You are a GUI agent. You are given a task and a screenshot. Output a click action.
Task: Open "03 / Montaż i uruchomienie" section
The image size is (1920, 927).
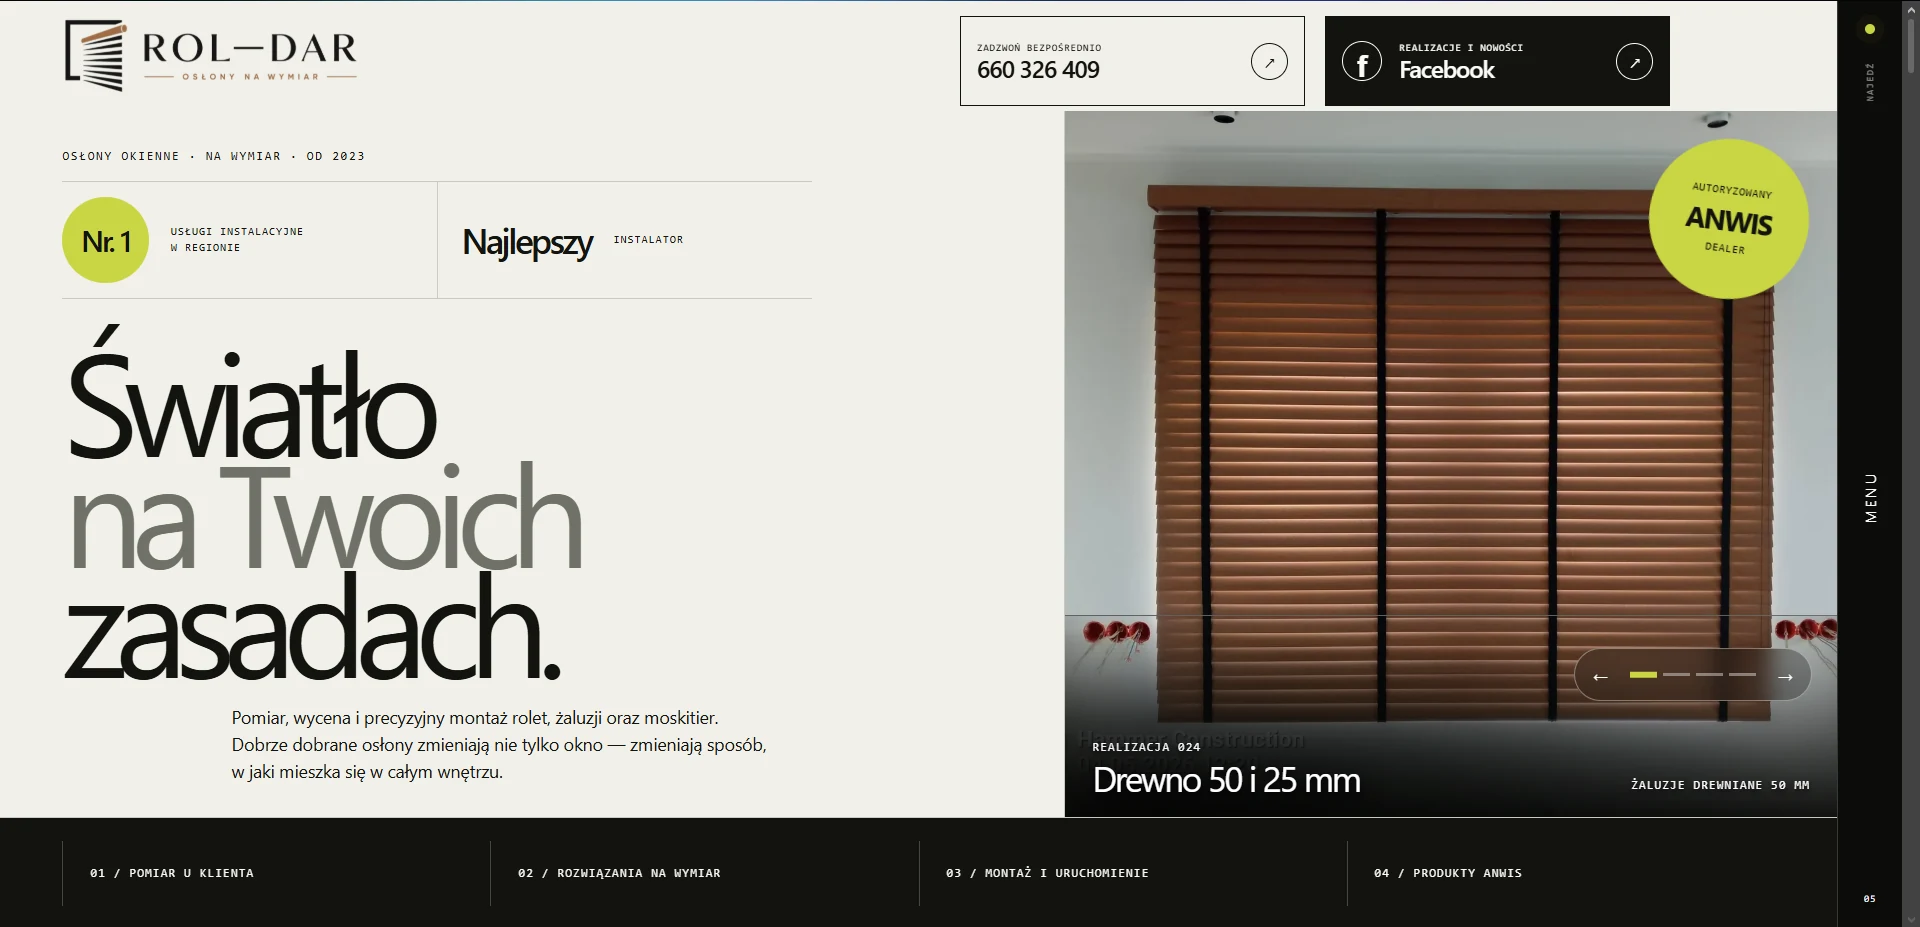click(1047, 873)
